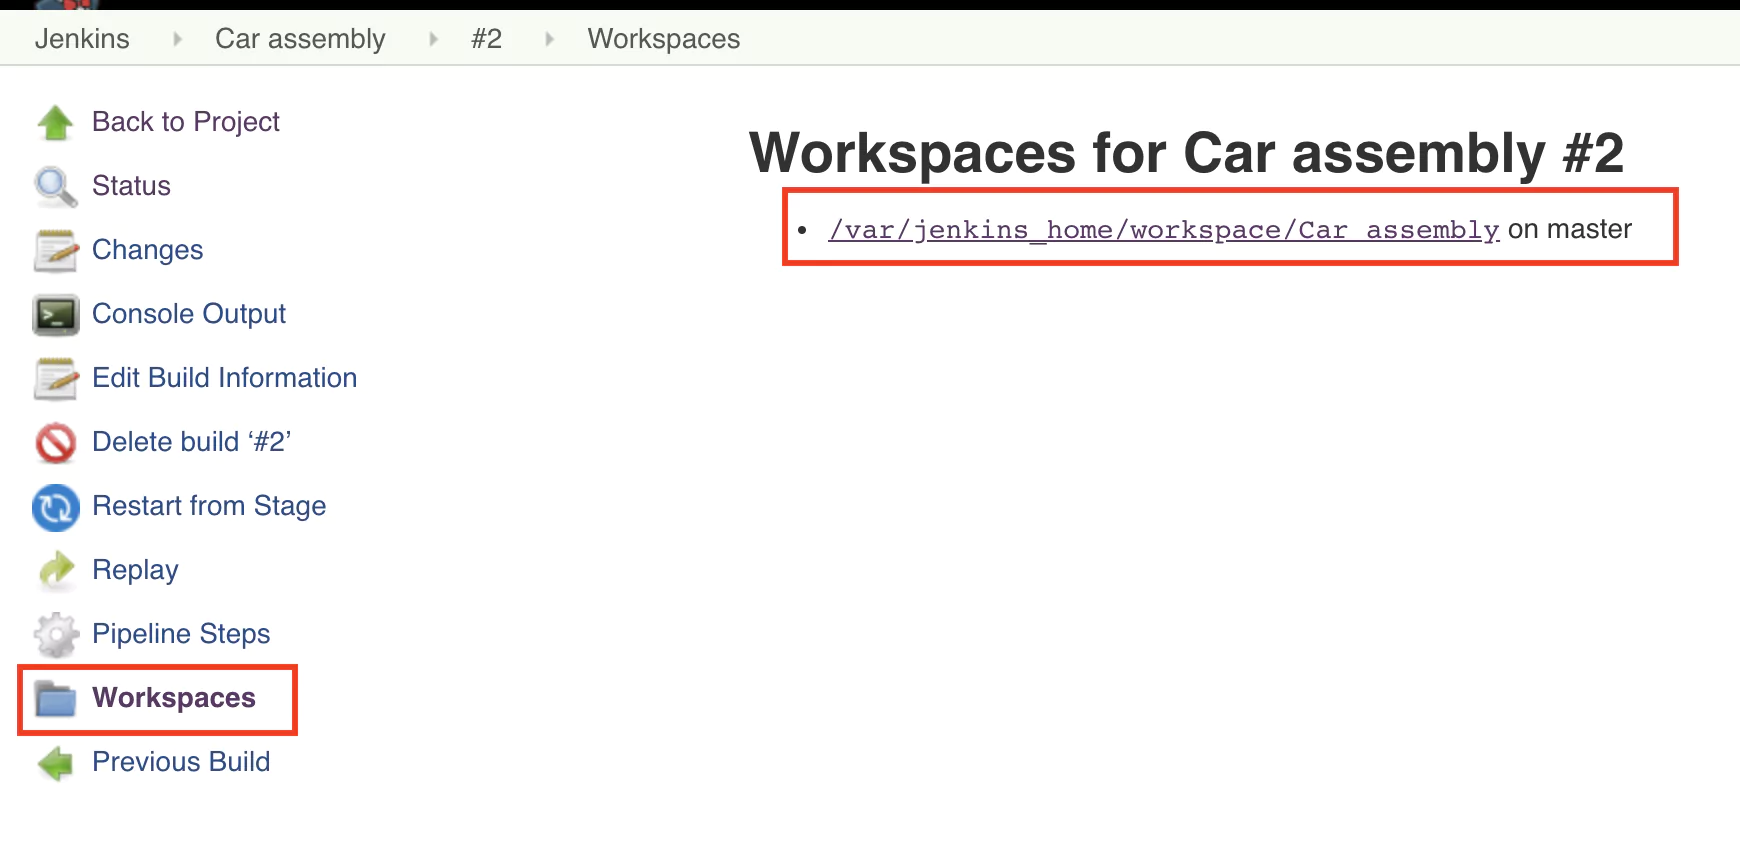Click the green curved-arrow Replay icon
The image size is (1740, 842).
pyautogui.click(x=56, y=570)
